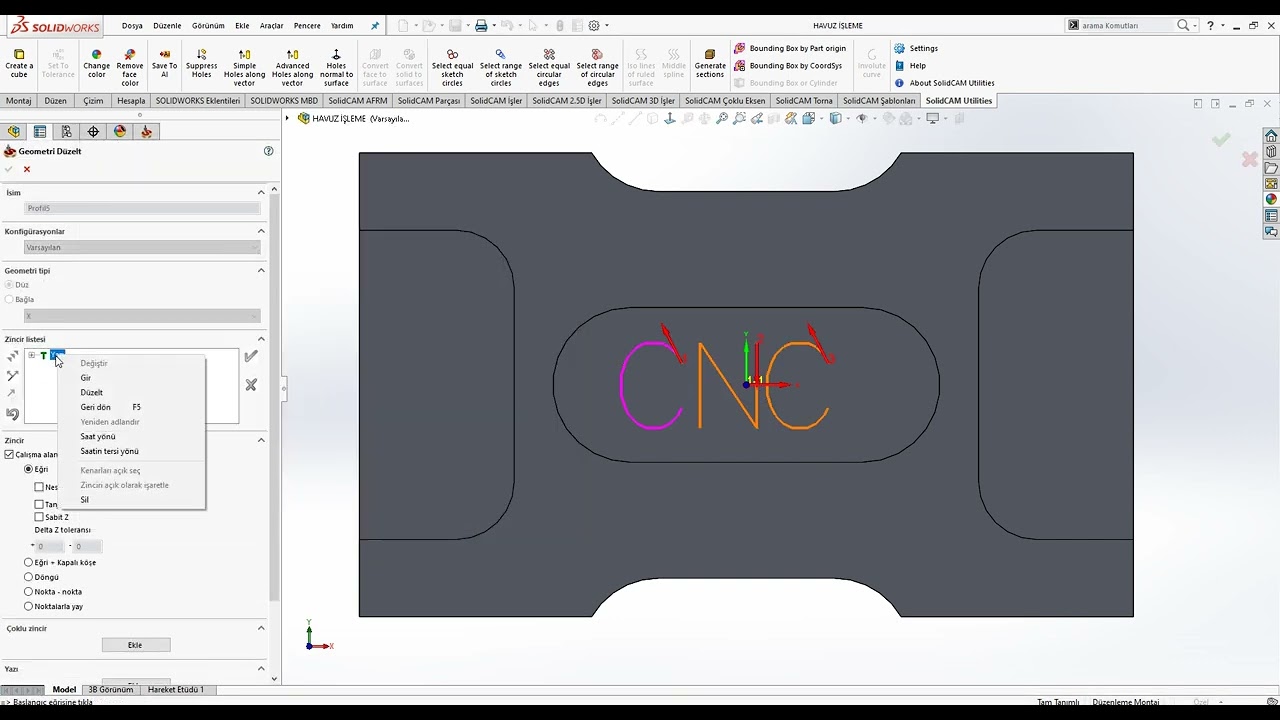Toggle the Çalışma alanı checkbox
This screenshot has width=1280, height=720.
(9, 455)
